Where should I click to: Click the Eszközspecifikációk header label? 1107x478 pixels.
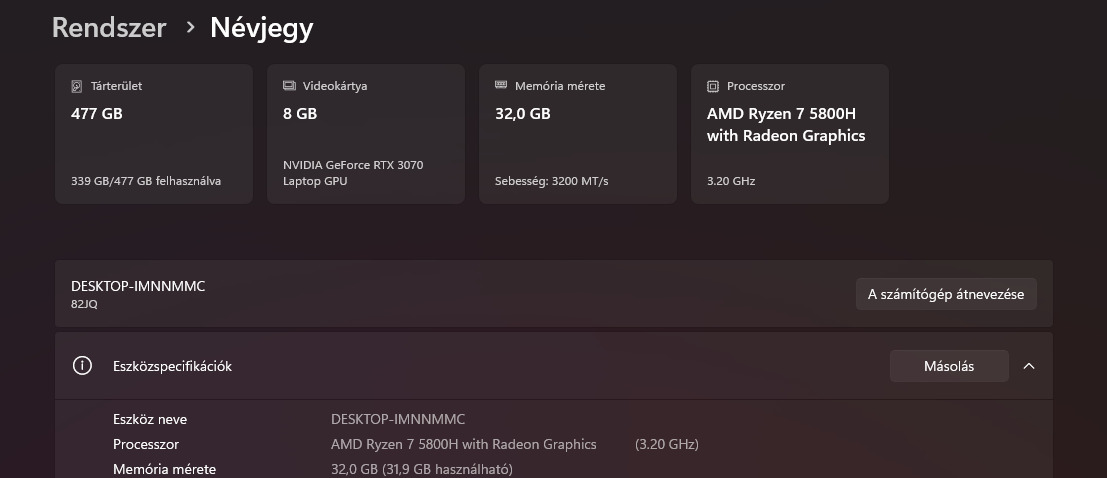[172, 366]
